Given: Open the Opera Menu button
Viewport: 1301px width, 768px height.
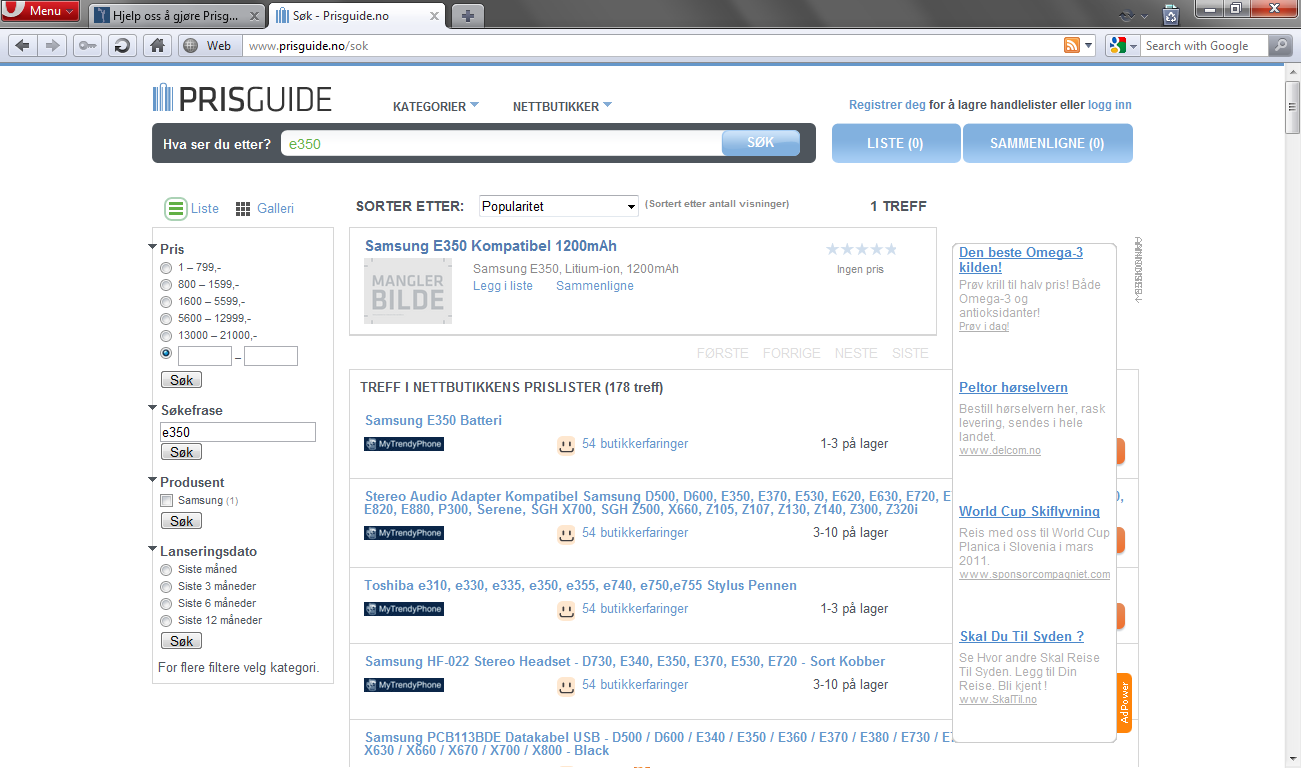Looking at the screenshot, I should (40, 11).
